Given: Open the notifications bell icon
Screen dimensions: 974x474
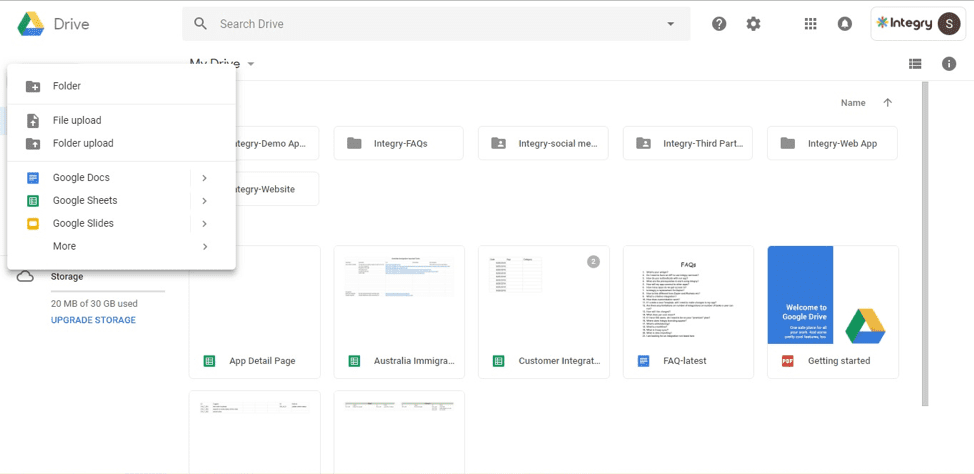Looking at the screenshot, I should point(844,24).
